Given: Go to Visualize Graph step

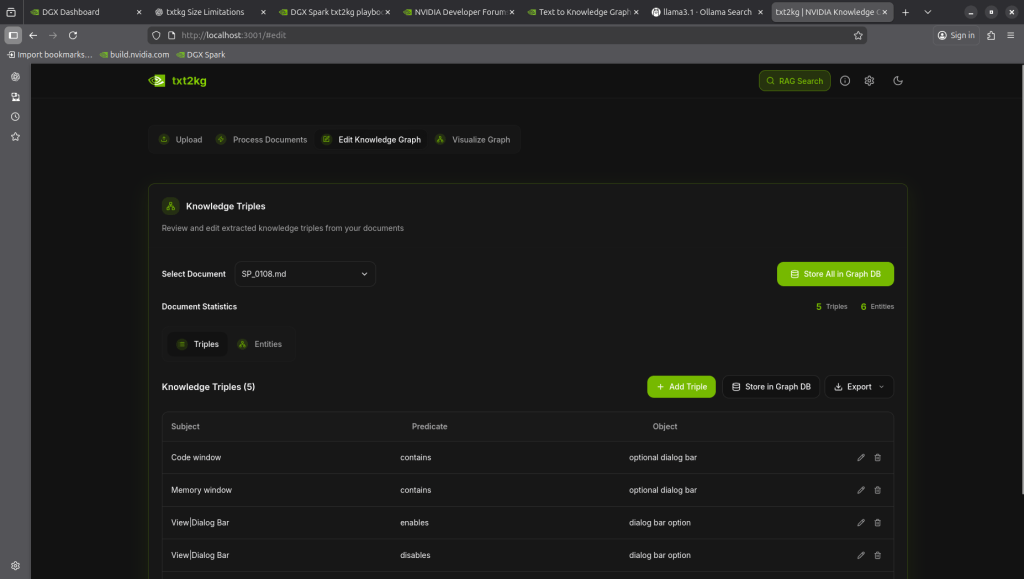Looking at the screenshot, I should (x=473, y=140).
